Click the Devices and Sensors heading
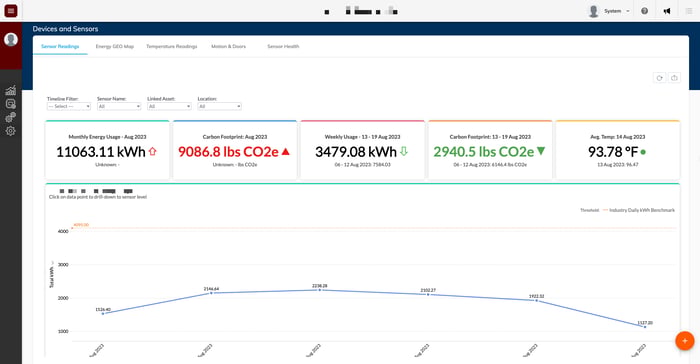The height and width of the screenshot is (364, 700). (x=65, y=29)
